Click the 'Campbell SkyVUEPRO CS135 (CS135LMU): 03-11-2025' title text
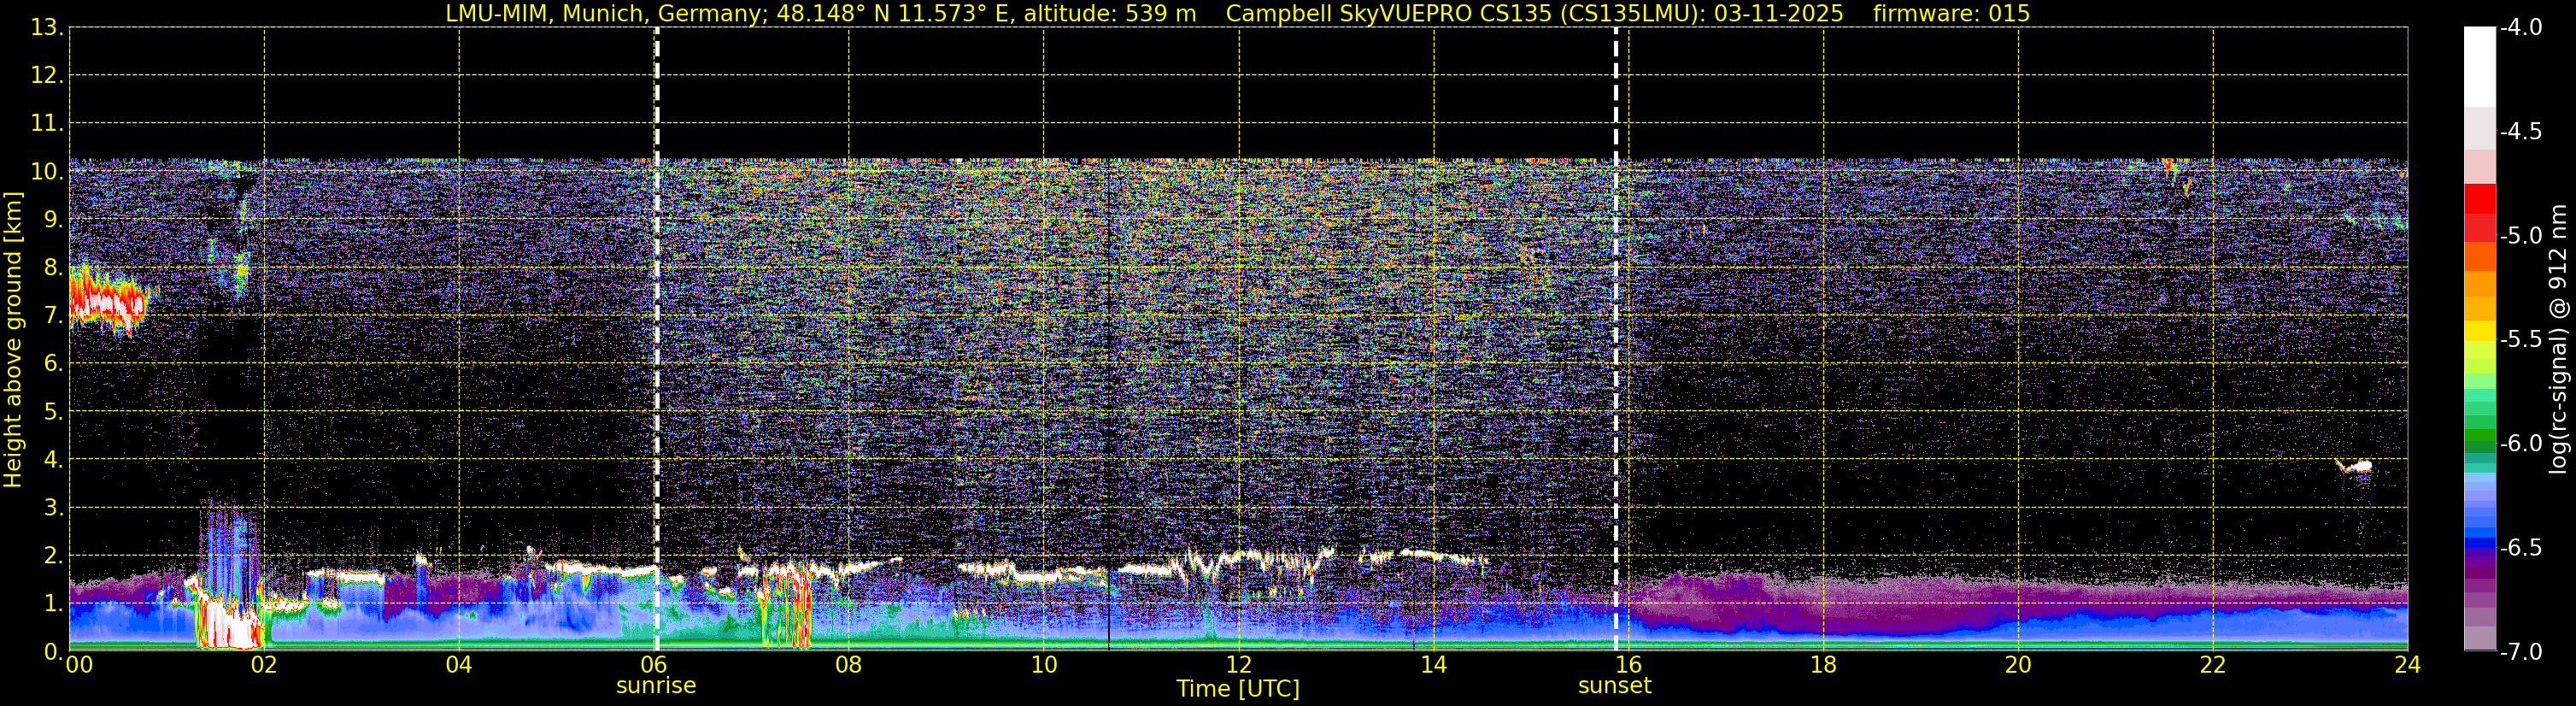This screenshot has width=2576, height=706. pyautogui.click(x=1534, y=13)
